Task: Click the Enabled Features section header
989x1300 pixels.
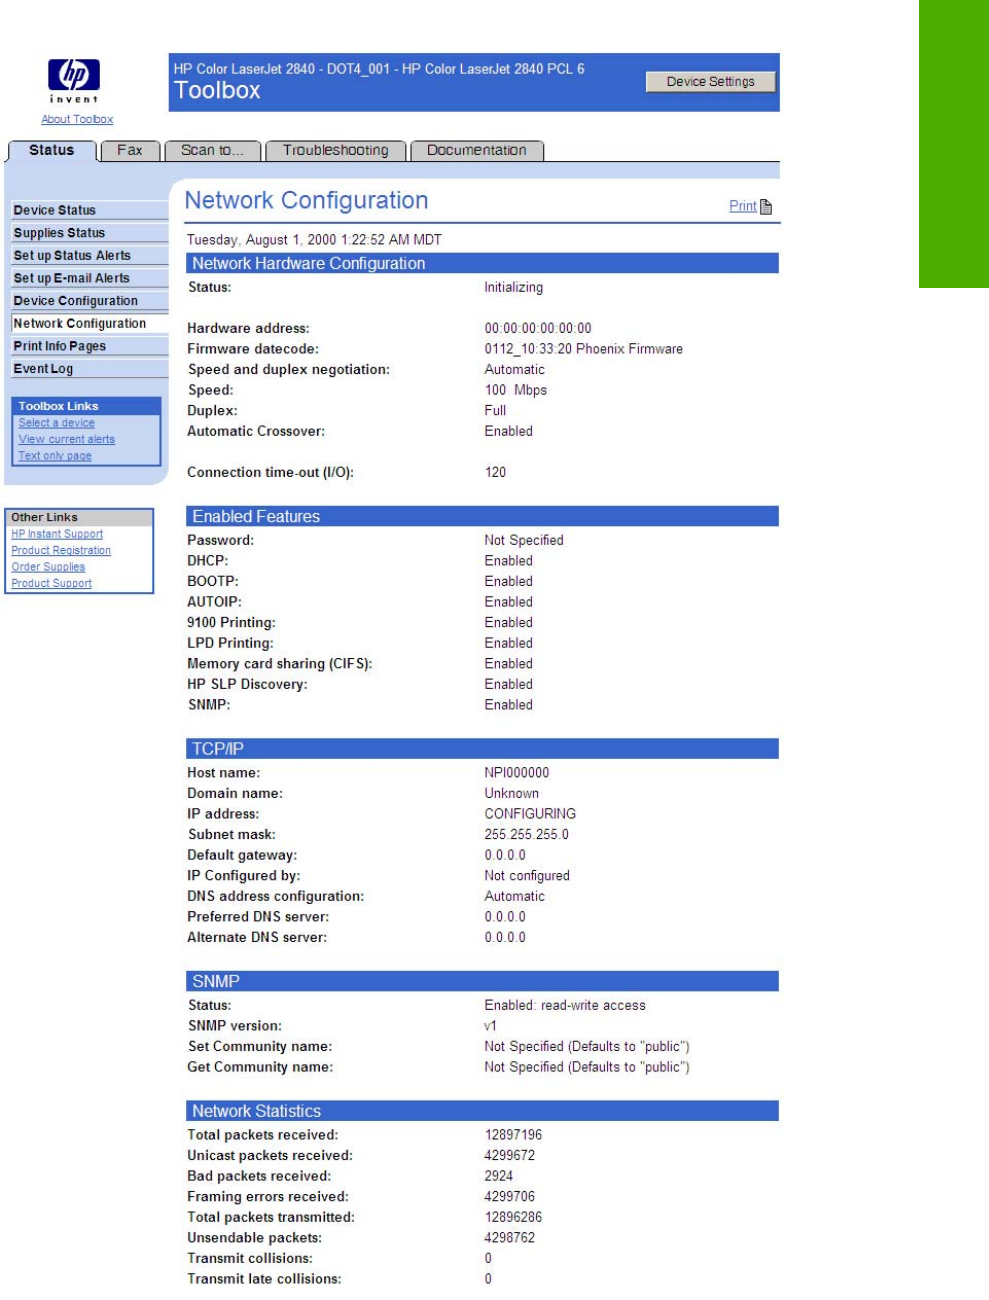Action: [483, 517]
